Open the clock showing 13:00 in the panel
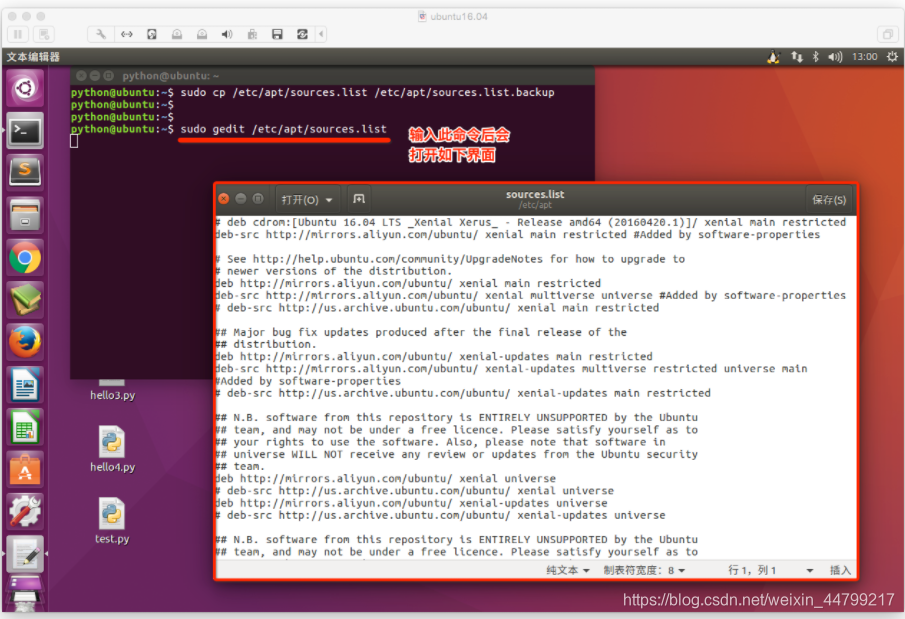 pyautogui.click(x=864, y=58)
